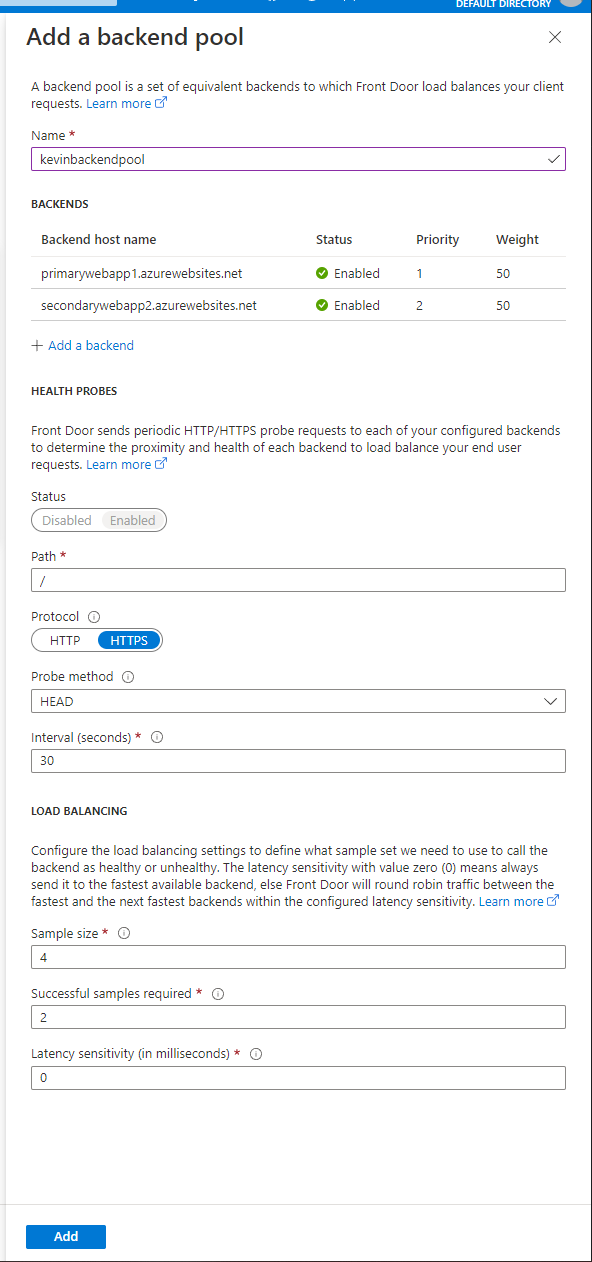592x1262 pixels.
Task: Open the Probe method dropdown
Action: point(550,701)
